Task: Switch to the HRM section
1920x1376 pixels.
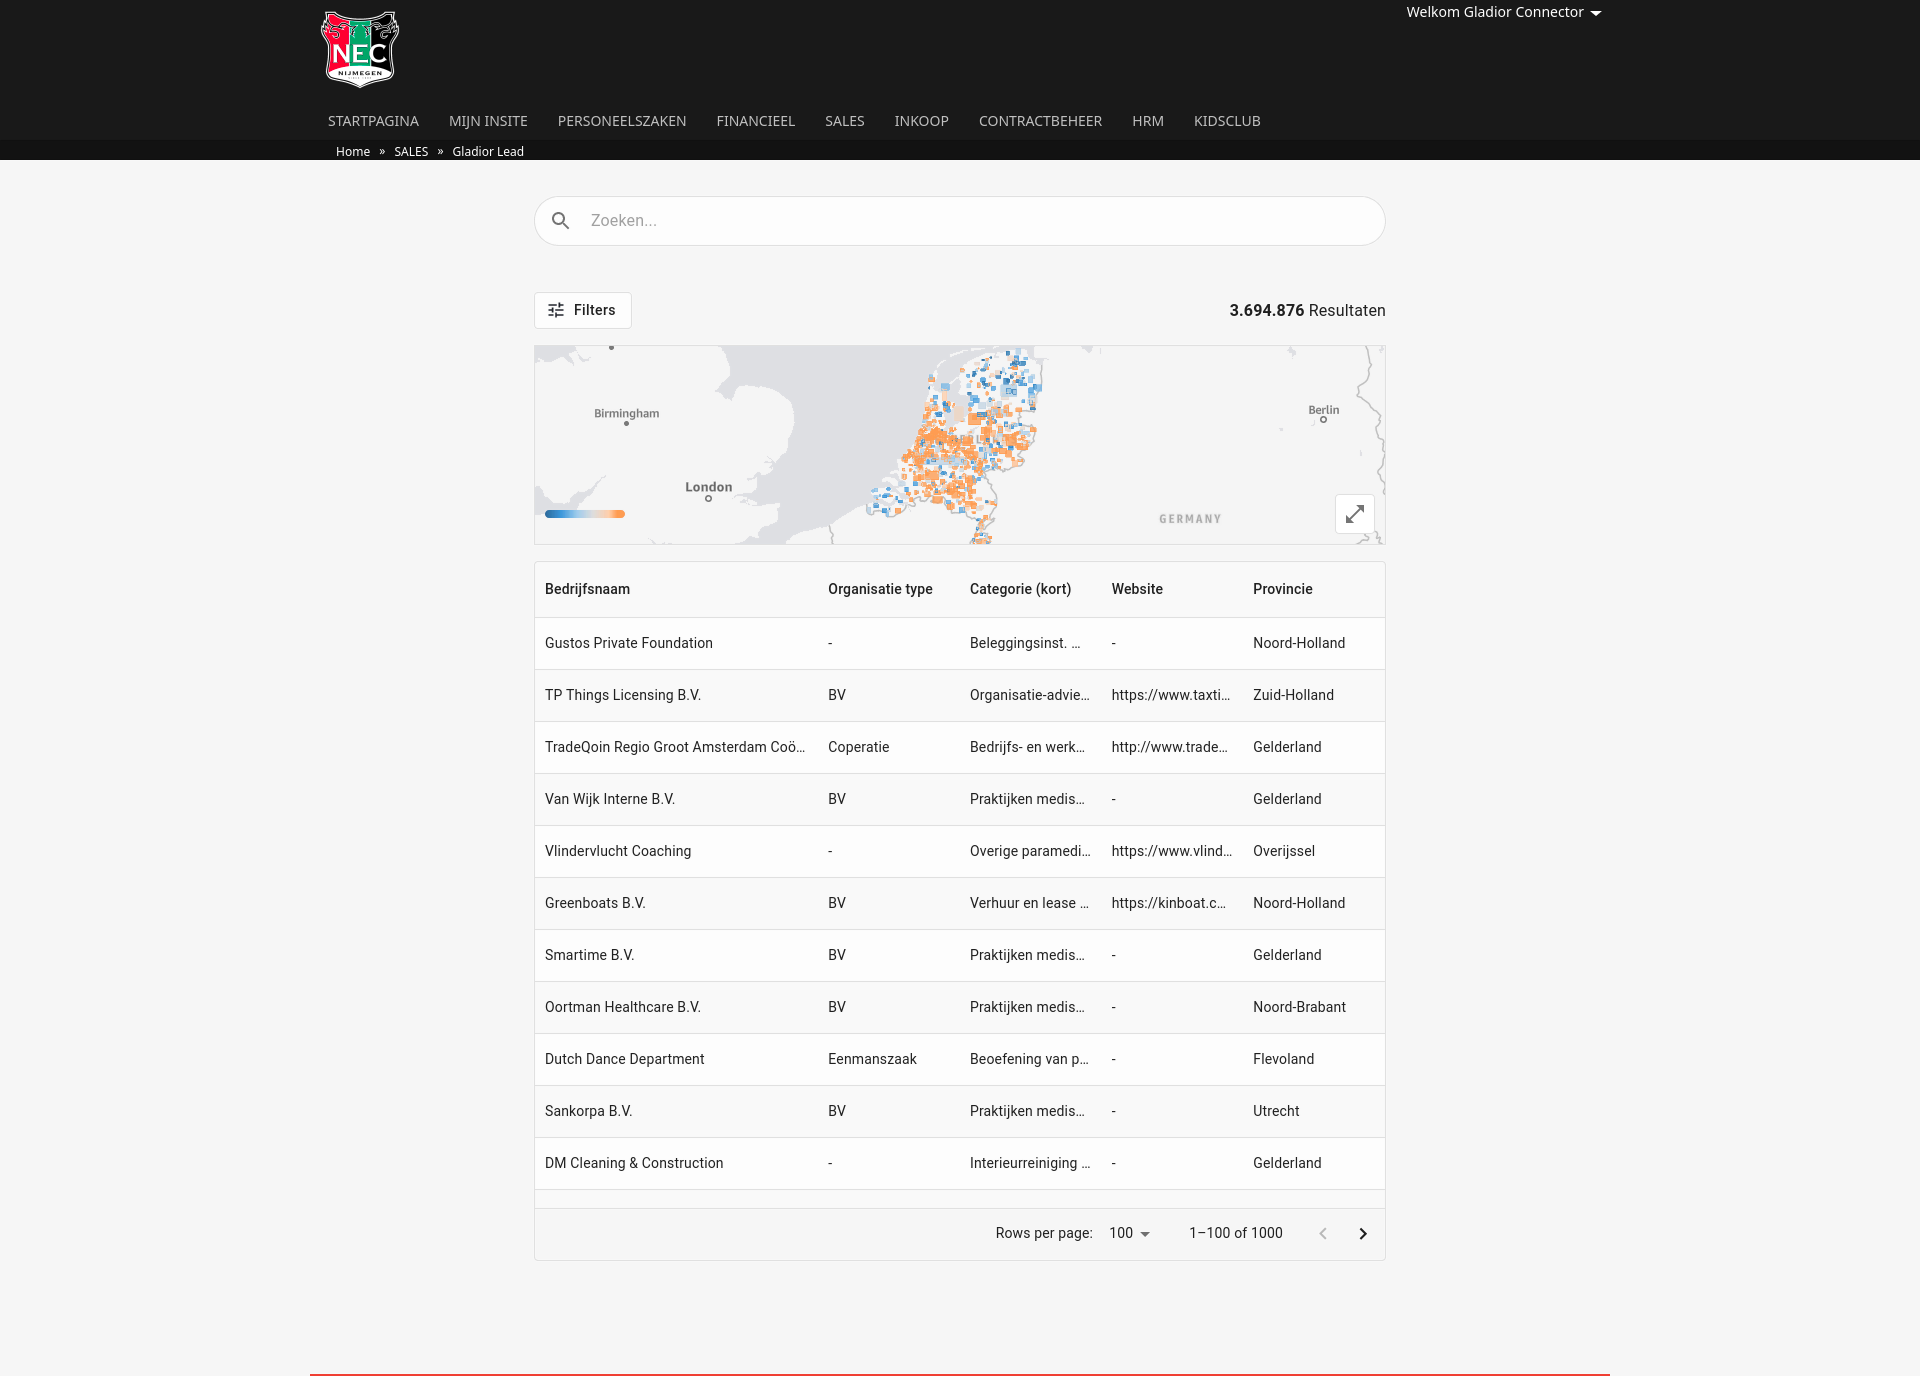Action: point(1147,120)
